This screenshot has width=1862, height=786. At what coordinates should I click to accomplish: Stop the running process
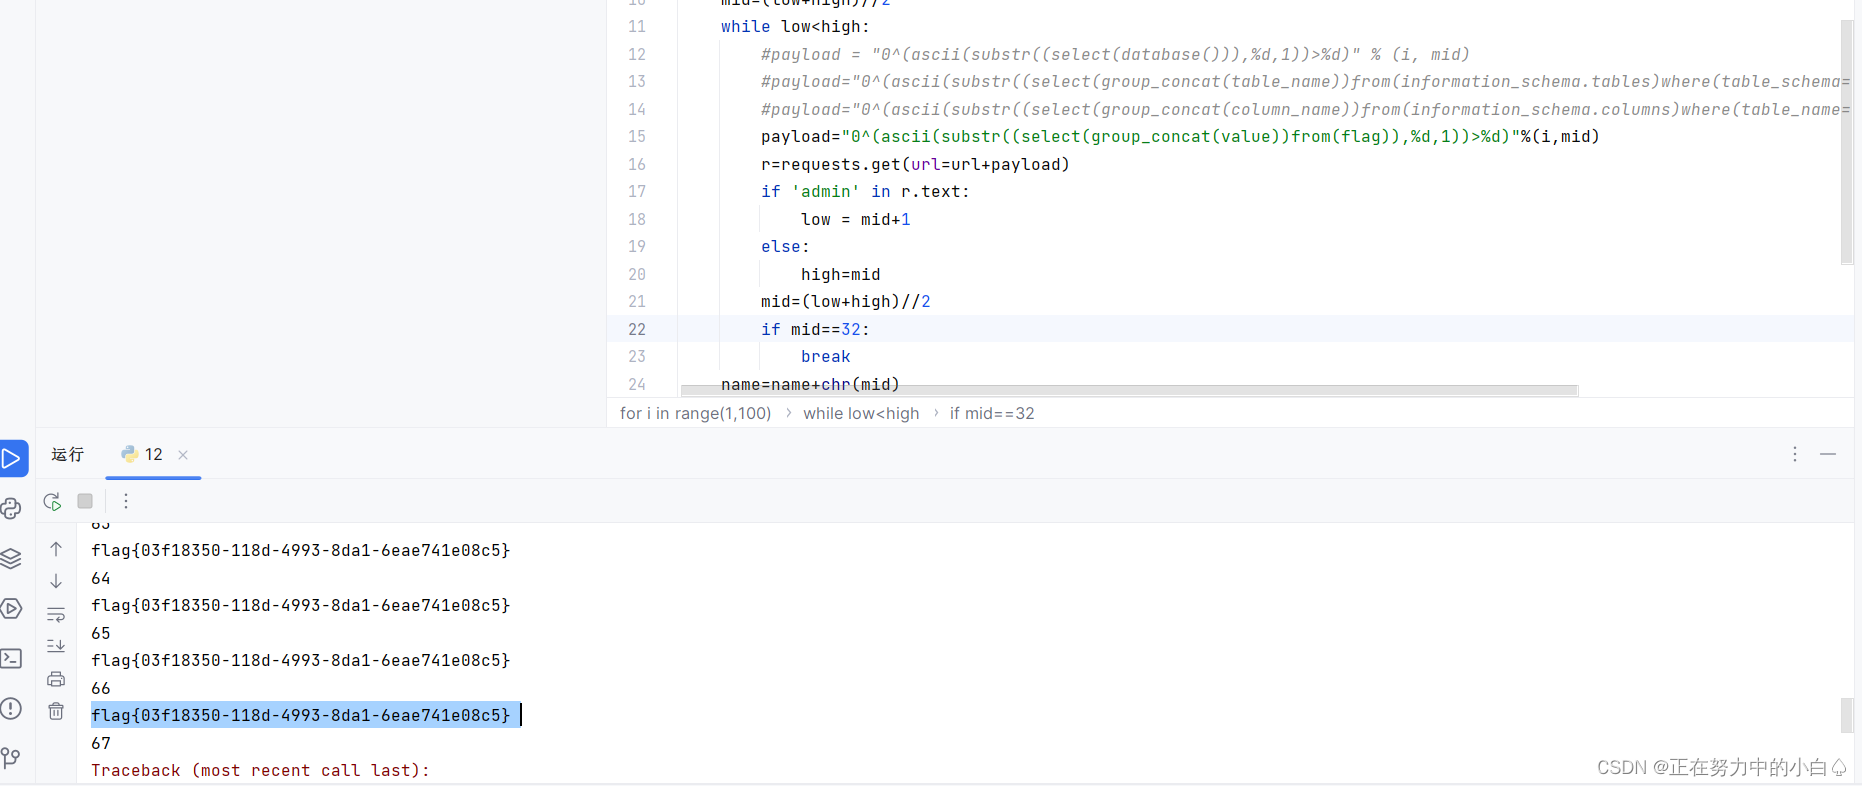pos(85,501)
